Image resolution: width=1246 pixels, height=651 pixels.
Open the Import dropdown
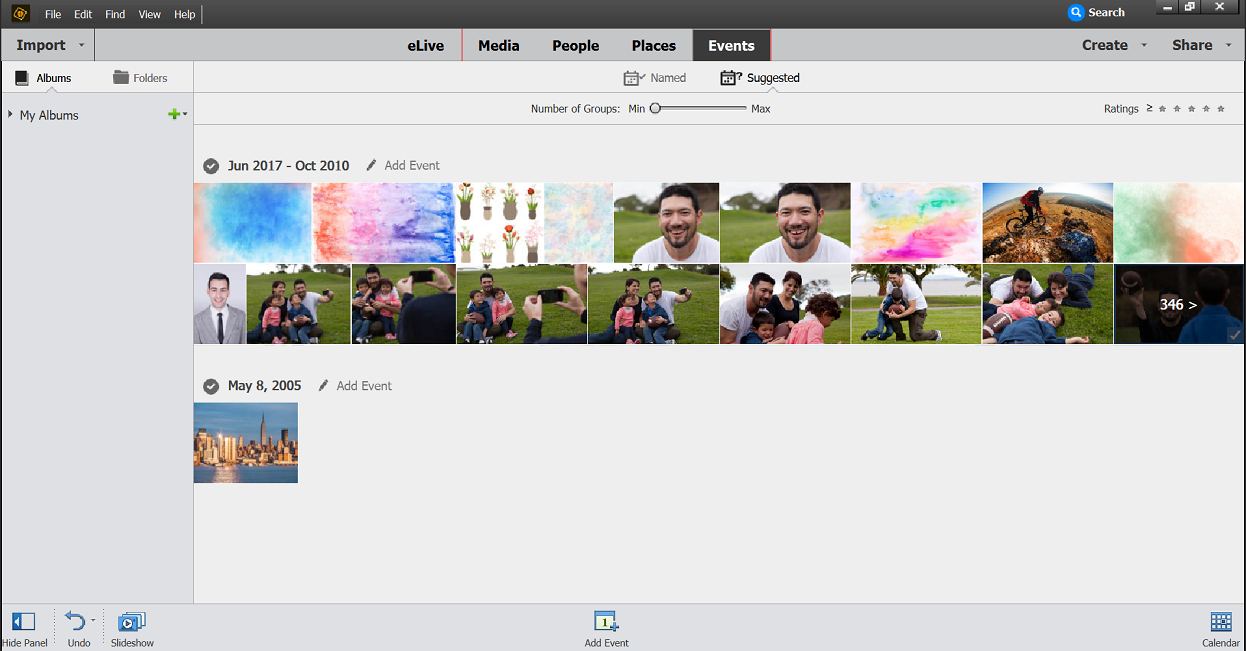[x=47, y=44]
